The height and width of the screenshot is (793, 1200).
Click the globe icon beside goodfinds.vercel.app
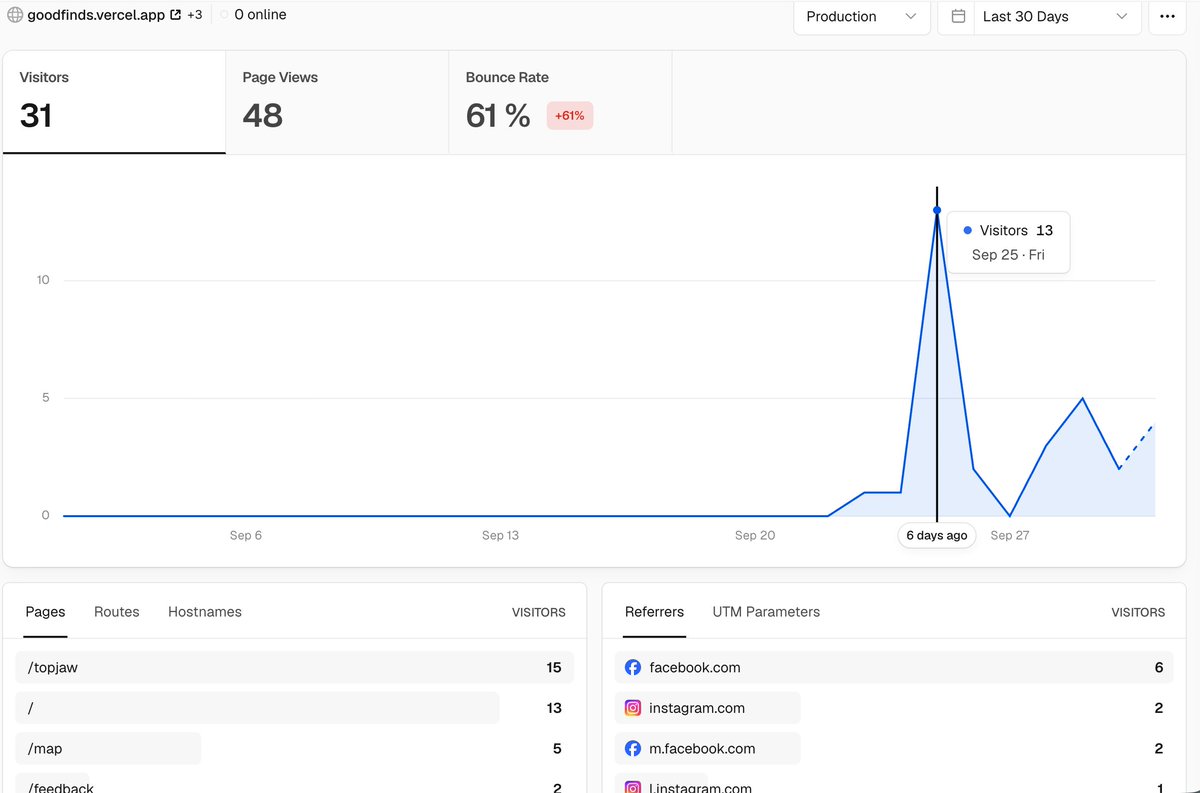tap(15, 15)
